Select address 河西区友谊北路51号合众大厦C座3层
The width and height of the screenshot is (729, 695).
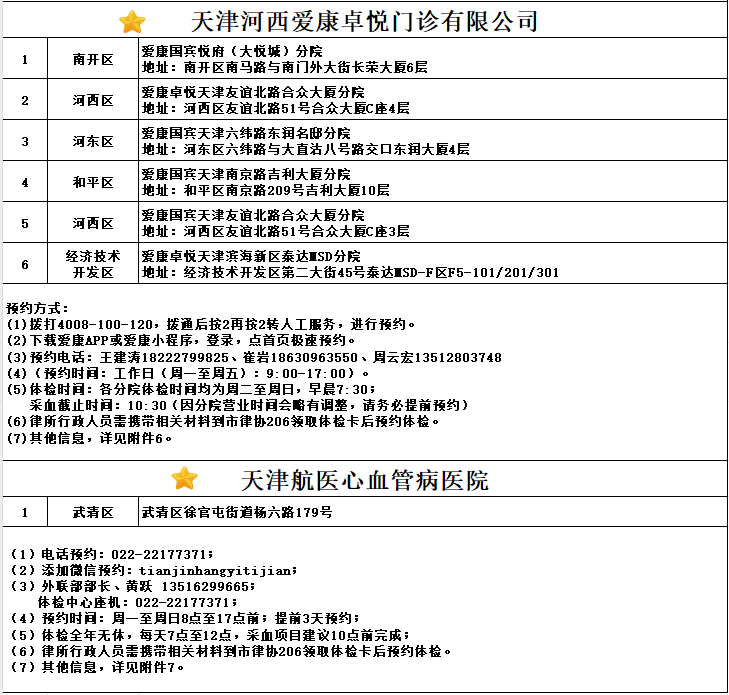click(x=297, y=231)
